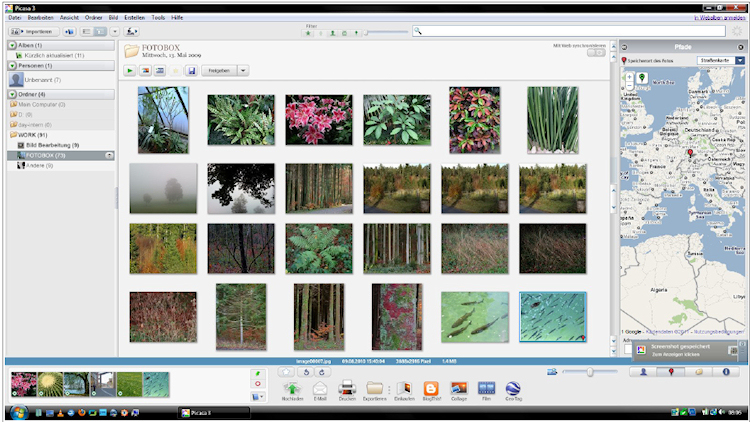This screenshot has width=750, height=422.
Task: Click the BlogThis! icon
Action: tap(432, 388)
